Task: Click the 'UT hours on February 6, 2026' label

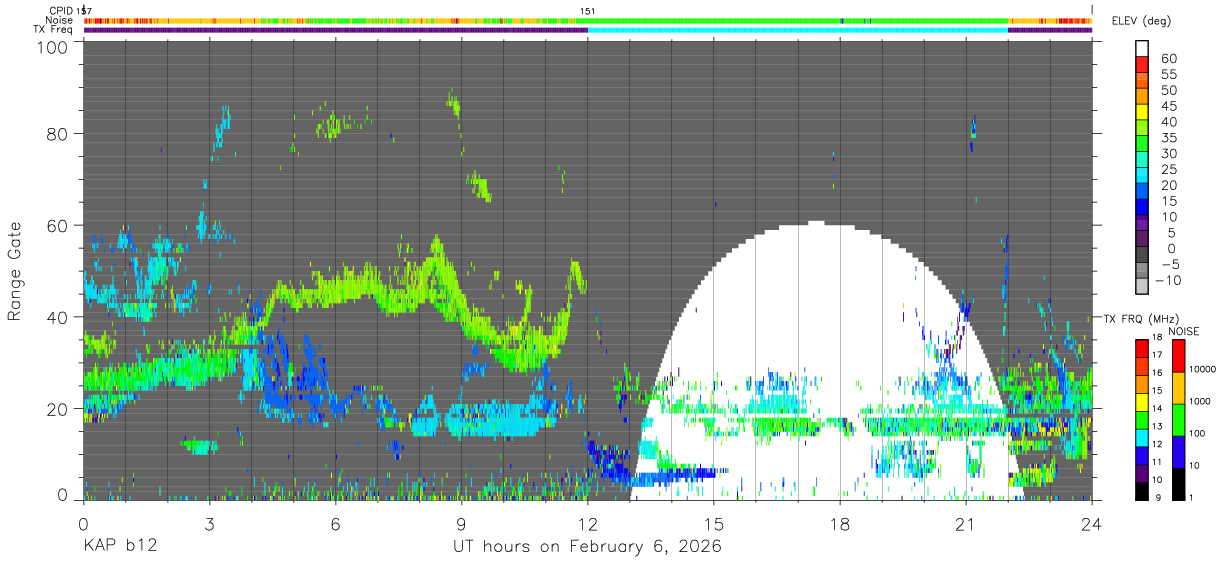Action: pos(588,546)
